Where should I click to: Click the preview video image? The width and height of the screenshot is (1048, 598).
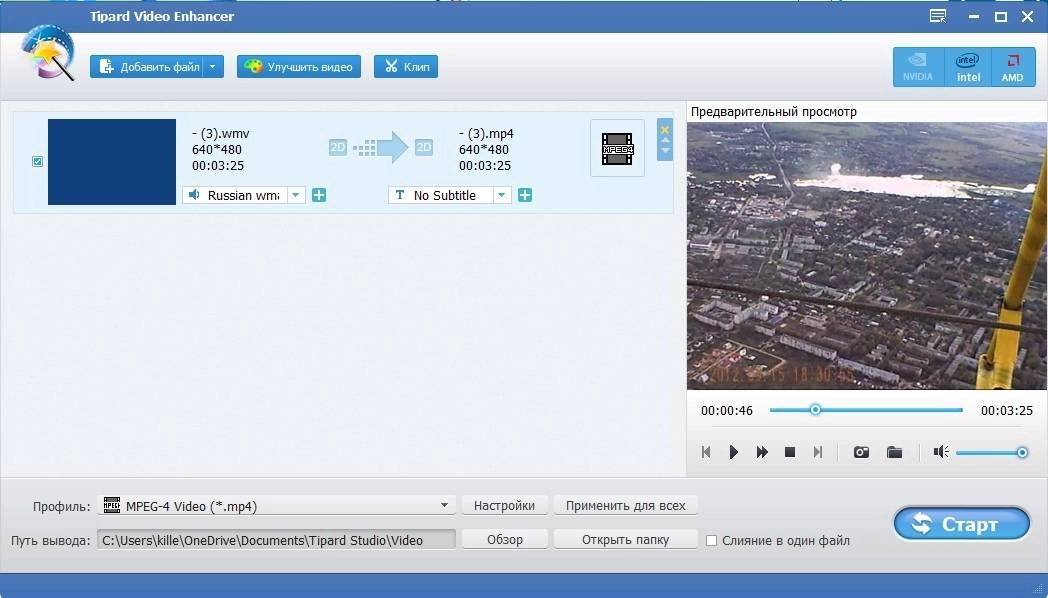[867, 255]
